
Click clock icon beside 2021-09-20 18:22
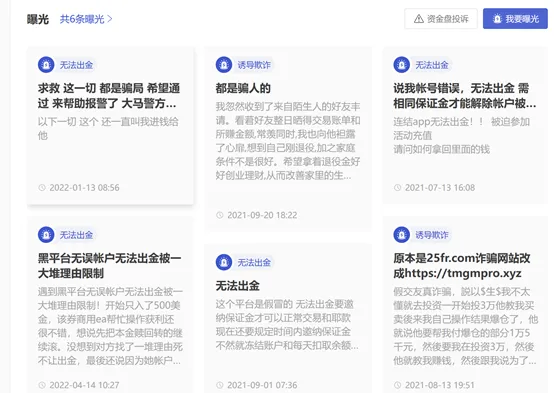[220, 215]
